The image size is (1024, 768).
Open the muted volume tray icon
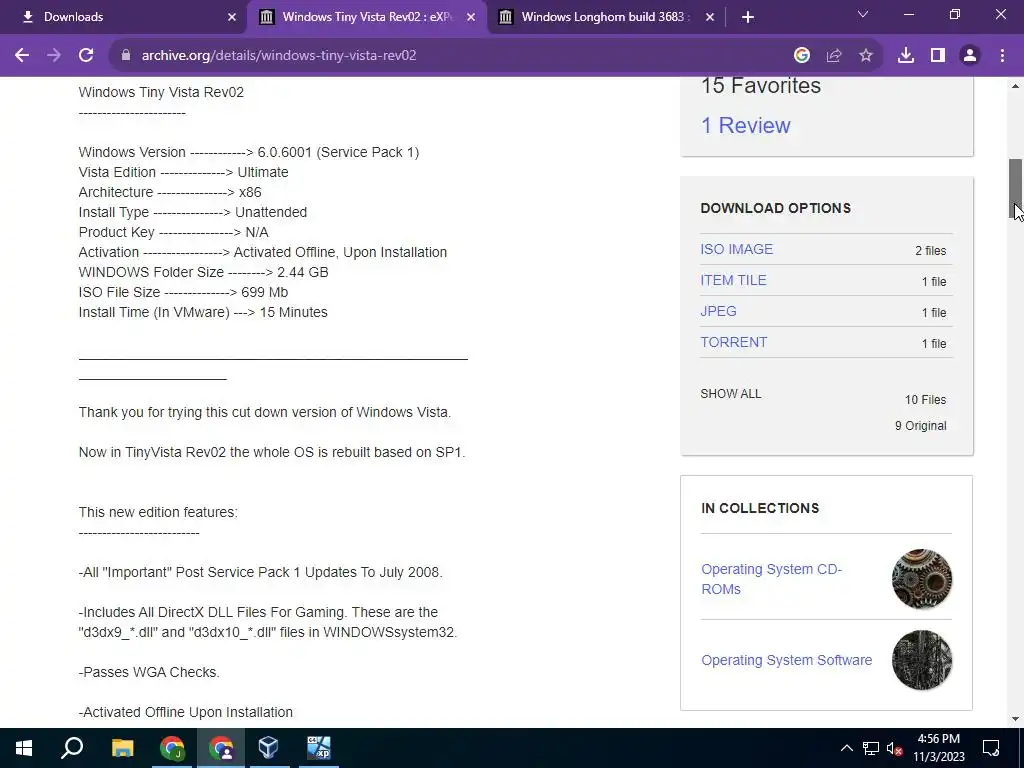[x=895, y=748]
